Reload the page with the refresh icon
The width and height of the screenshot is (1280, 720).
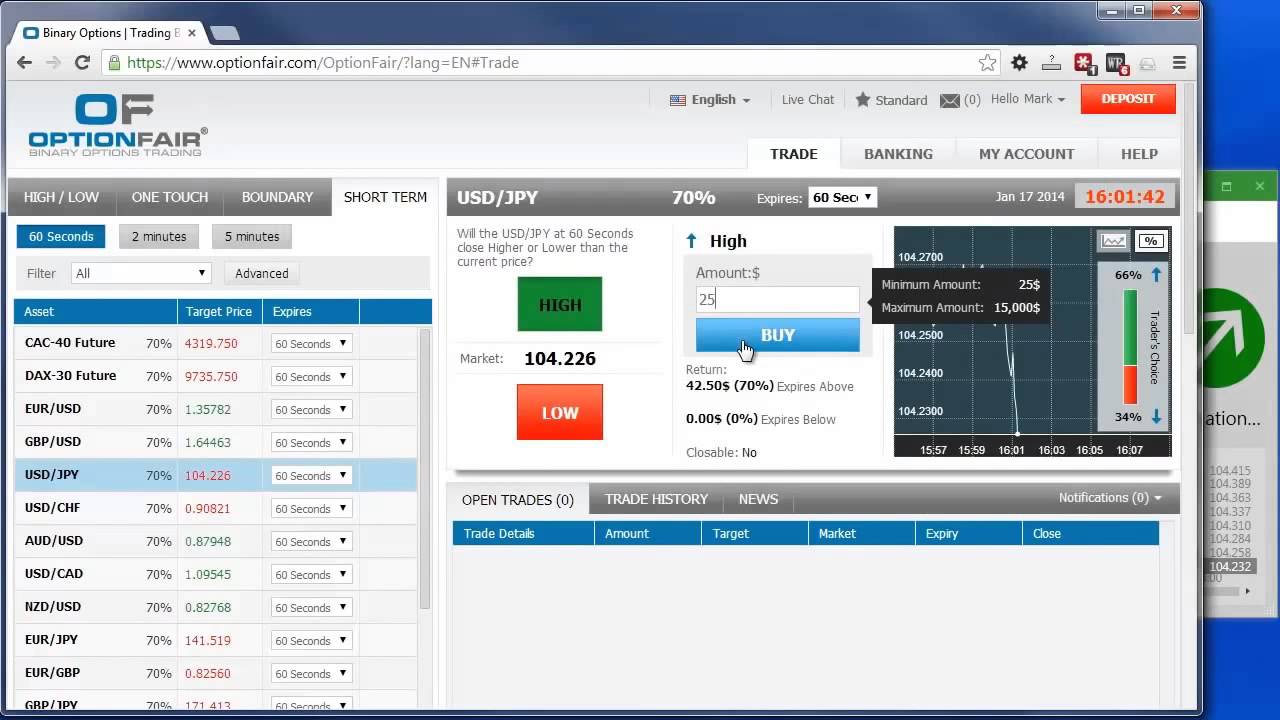click(82, 62)
